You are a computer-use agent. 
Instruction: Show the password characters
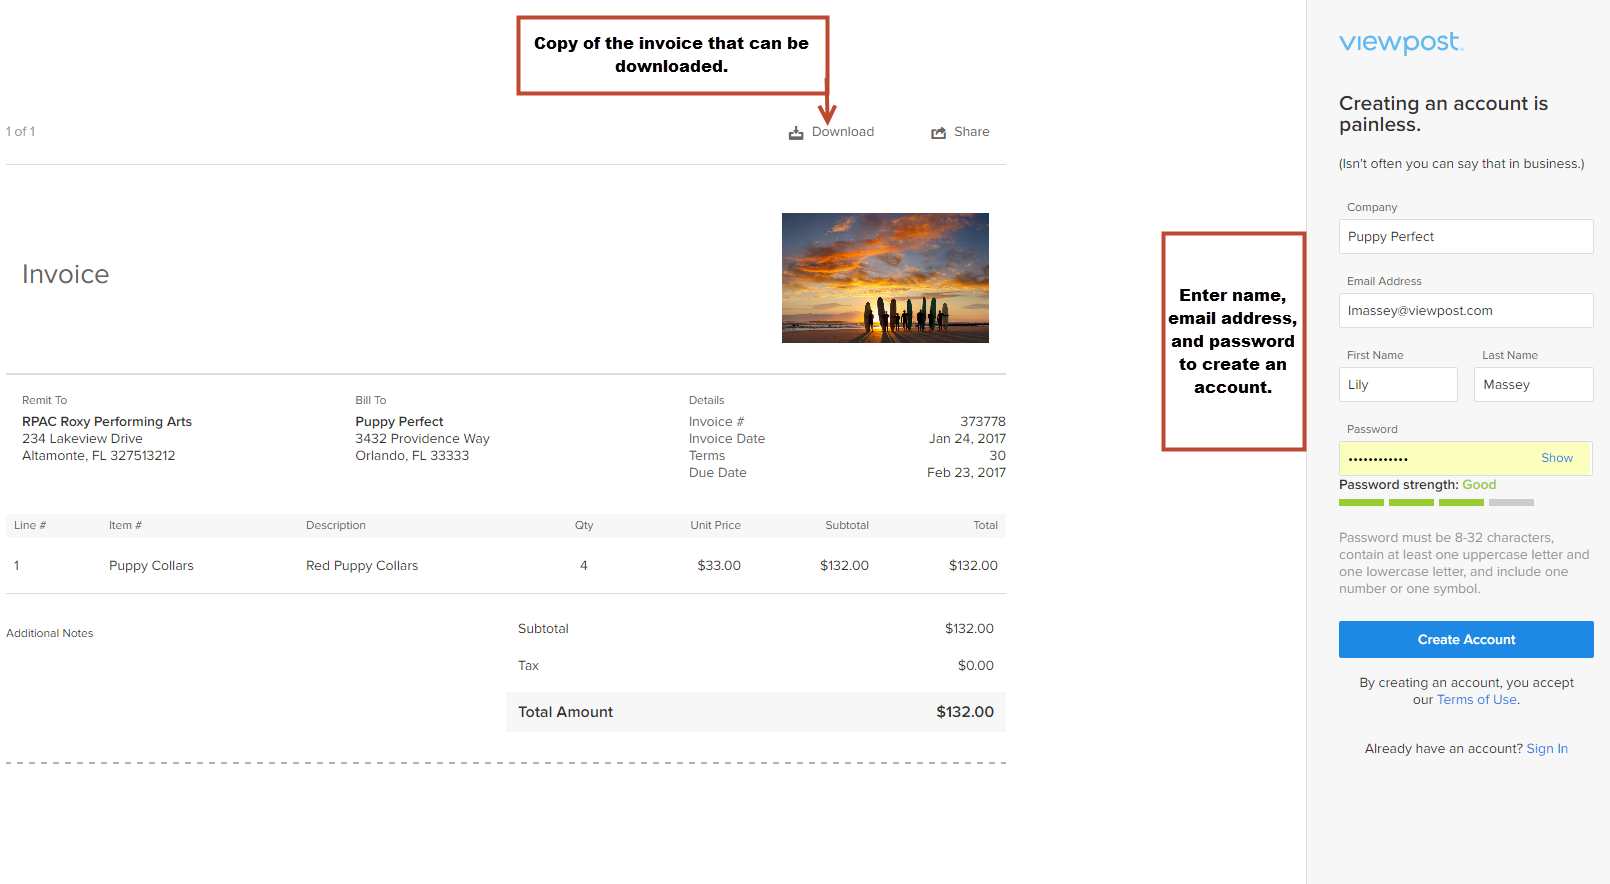1557,458
